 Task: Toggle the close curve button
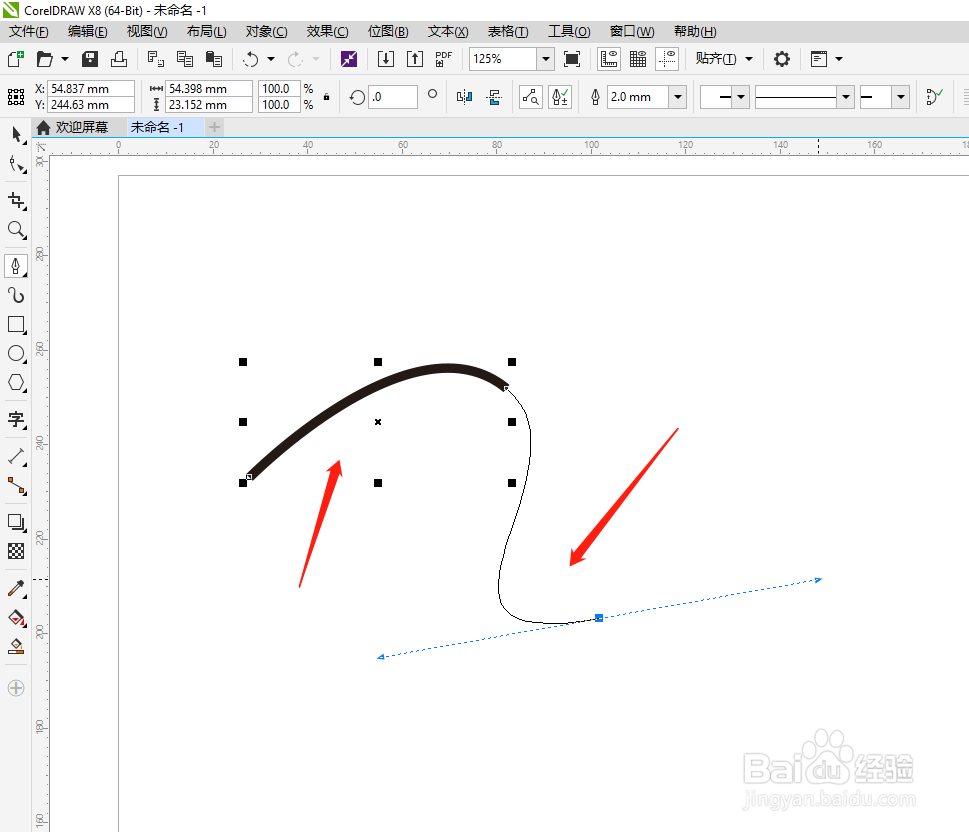click(934, 96)
